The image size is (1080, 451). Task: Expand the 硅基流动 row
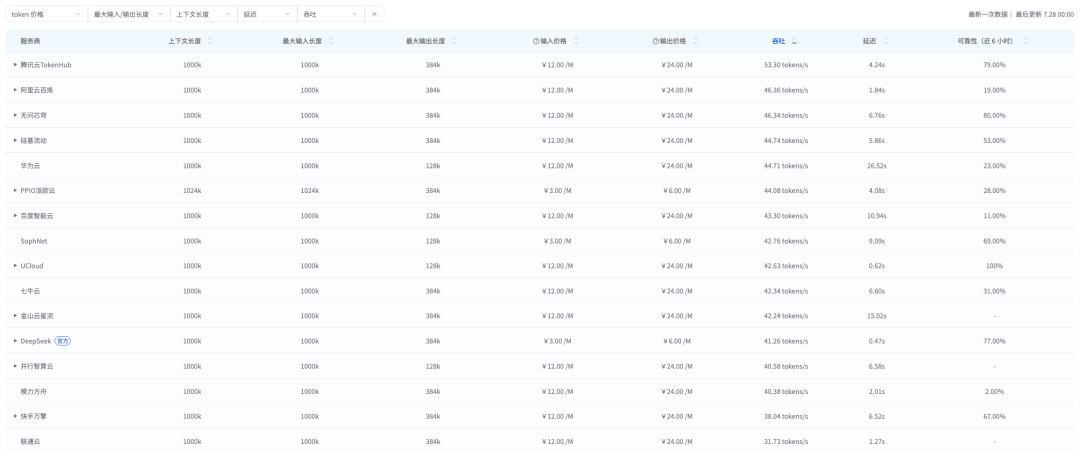(x=15, y=140)
